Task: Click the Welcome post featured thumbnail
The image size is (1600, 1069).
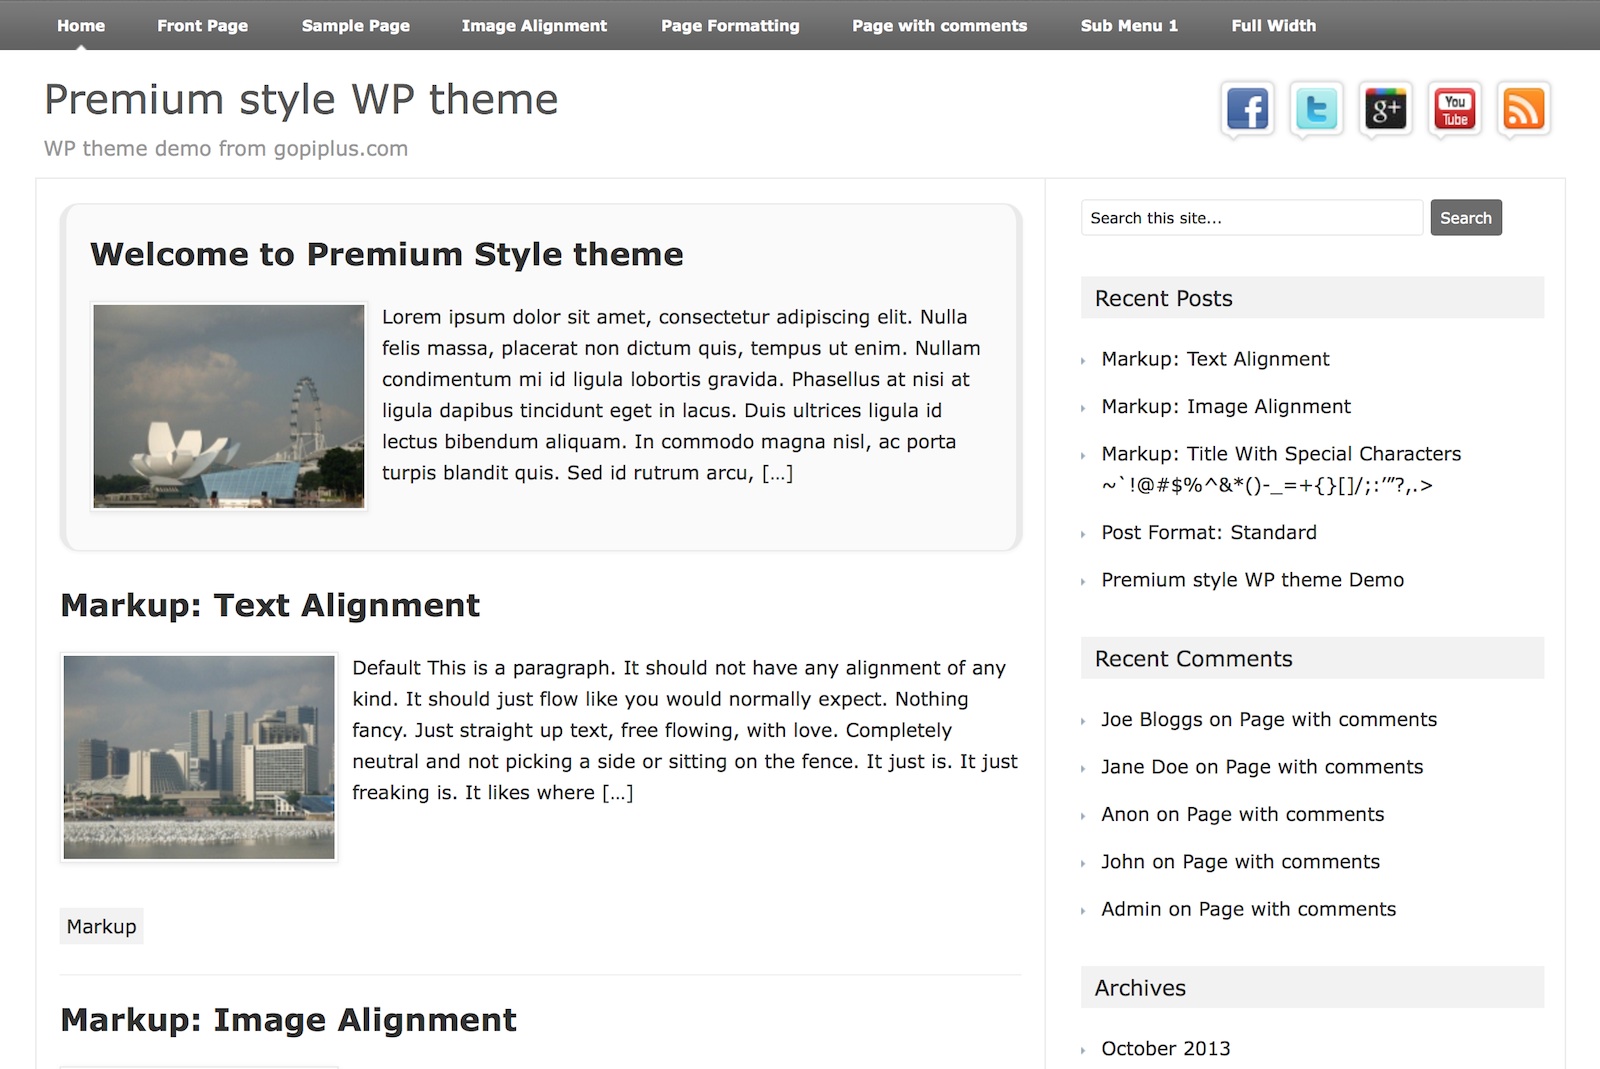Action: click(x=229, y=406)
